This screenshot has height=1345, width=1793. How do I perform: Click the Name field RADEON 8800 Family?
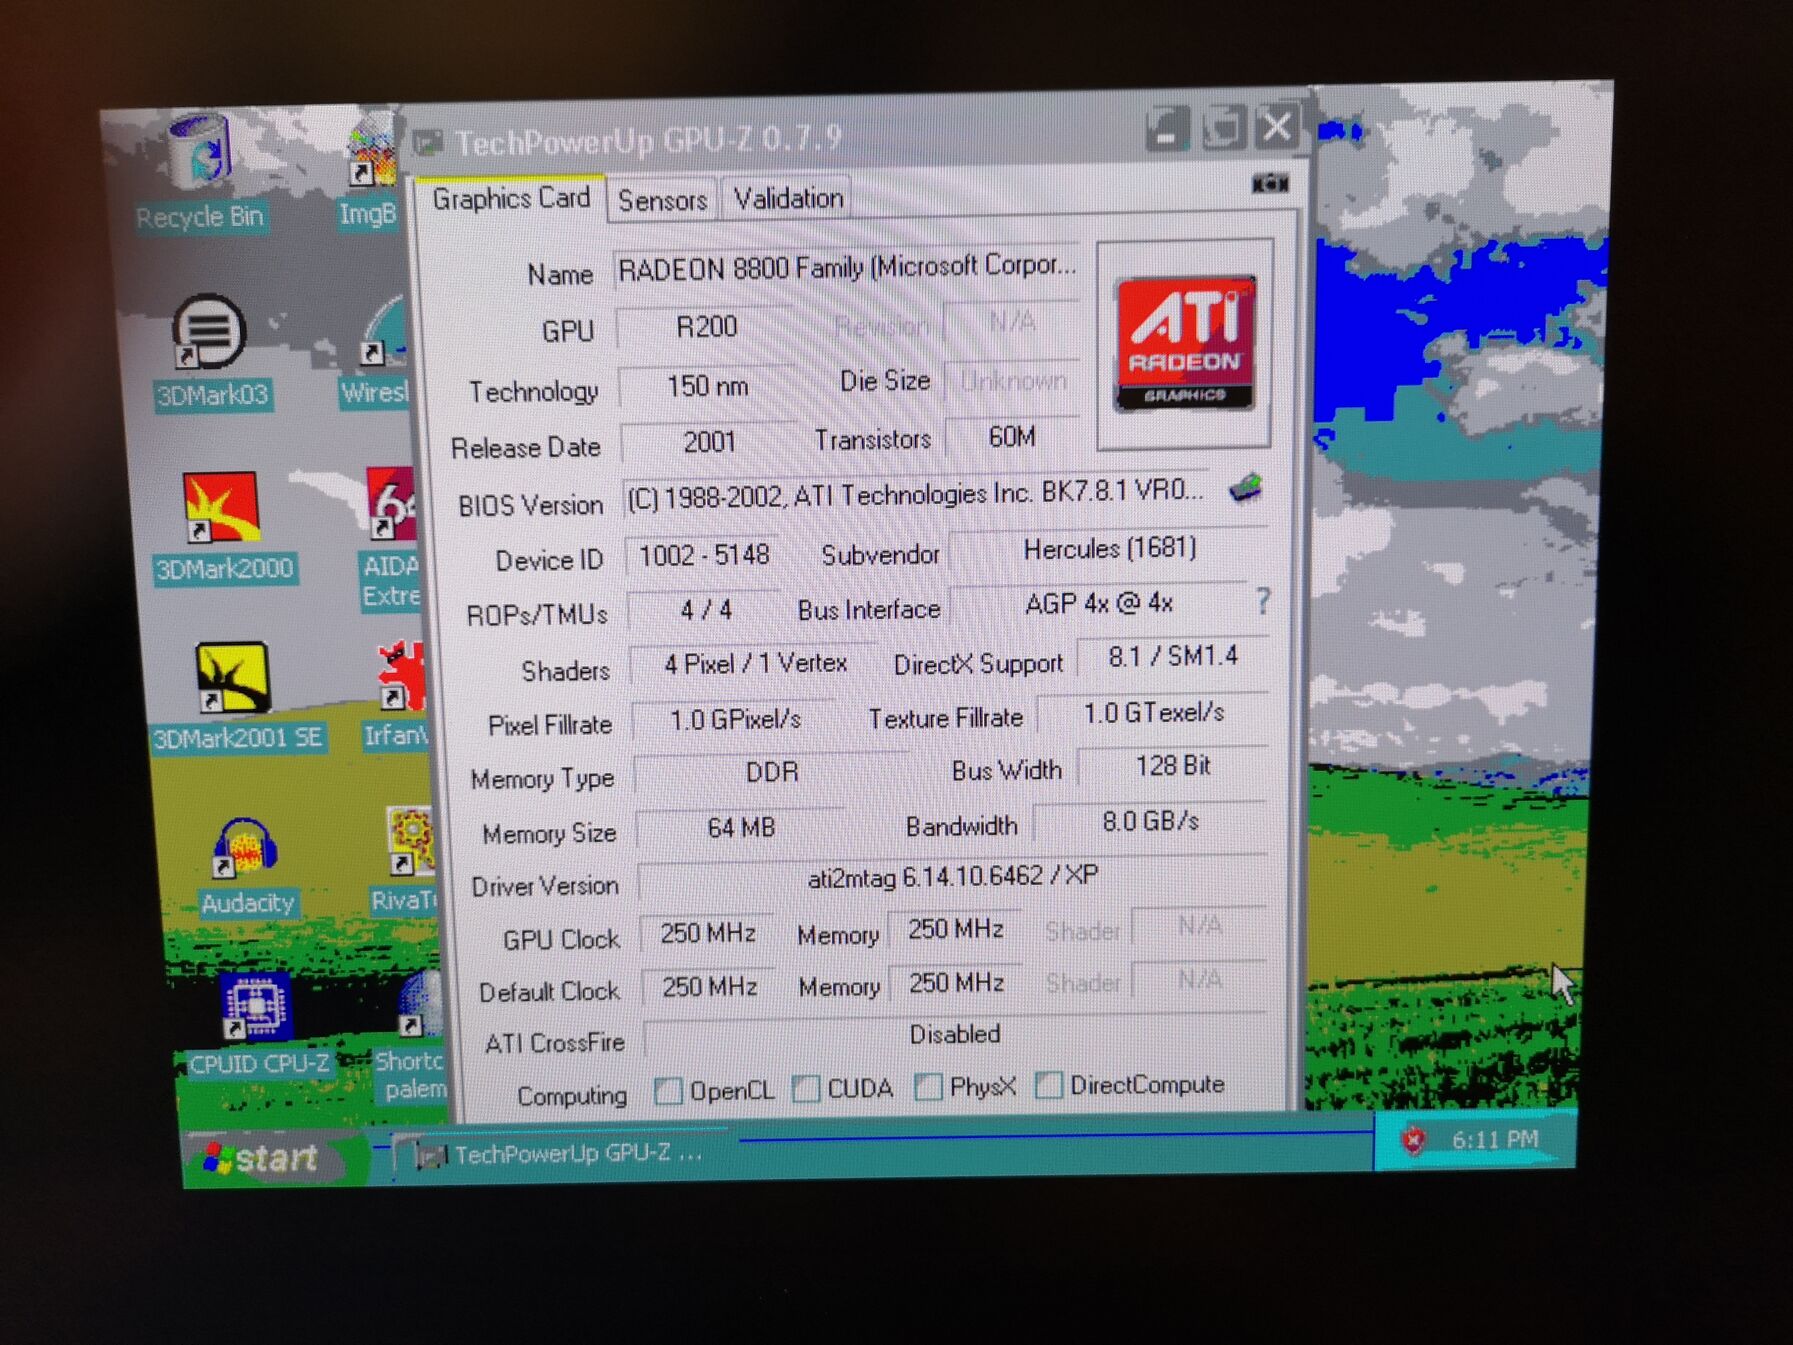click(x=846, y=267)
